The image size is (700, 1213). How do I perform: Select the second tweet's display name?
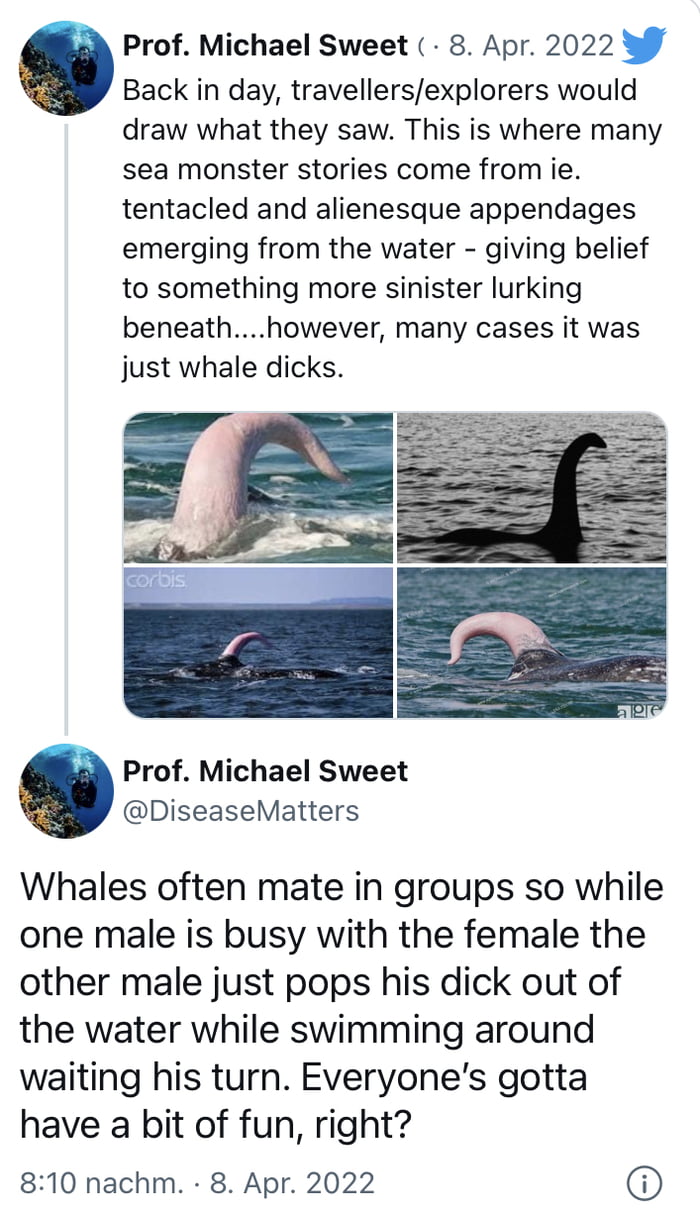tap(265, 771)
